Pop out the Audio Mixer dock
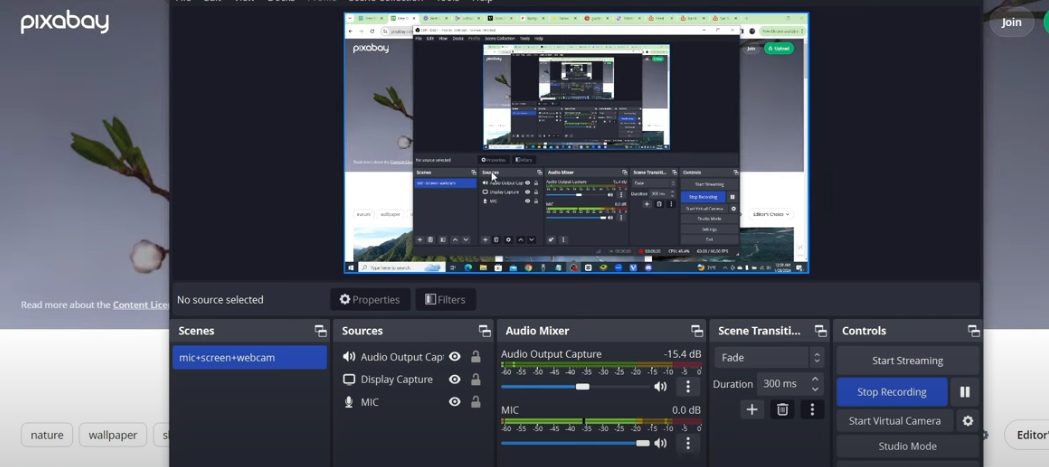Image resolution: width=1049 pixels, height=467 pixels. click(x=697, y=331)
